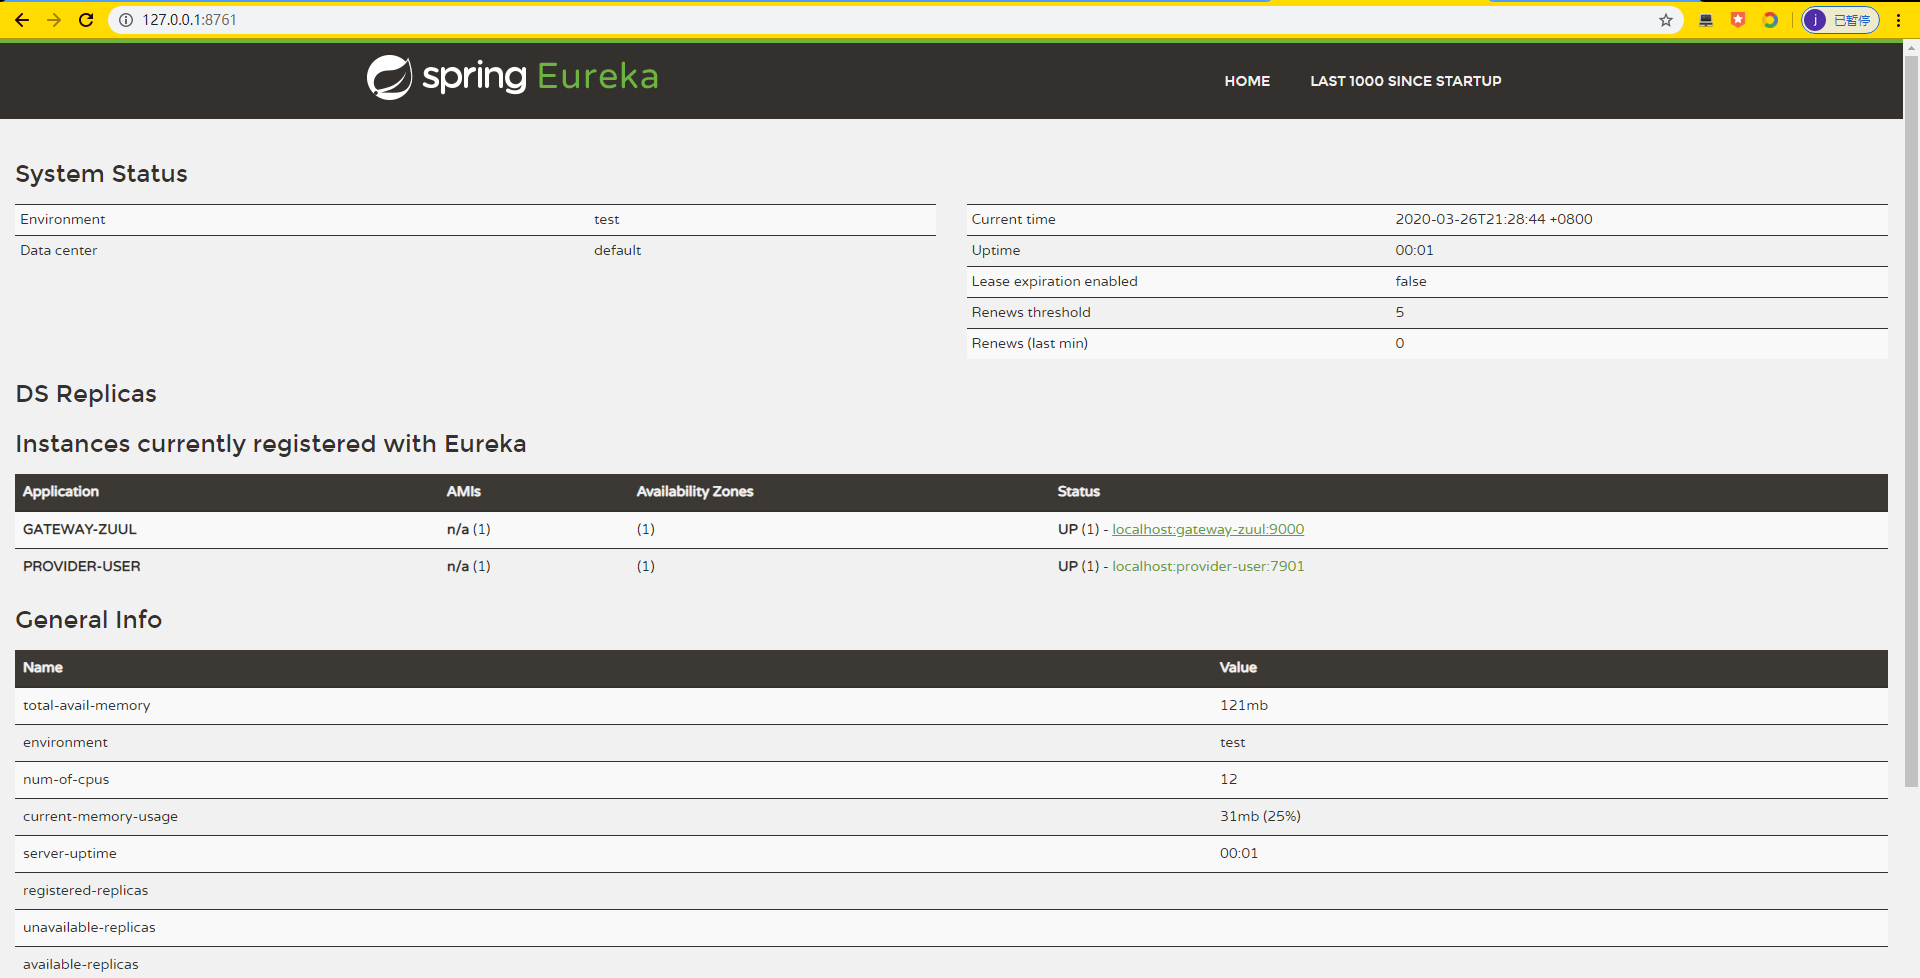Click the AMIs (1) link for PROVIDER-USER
This screenshot has width=1920, height=978.
(482, 566)
